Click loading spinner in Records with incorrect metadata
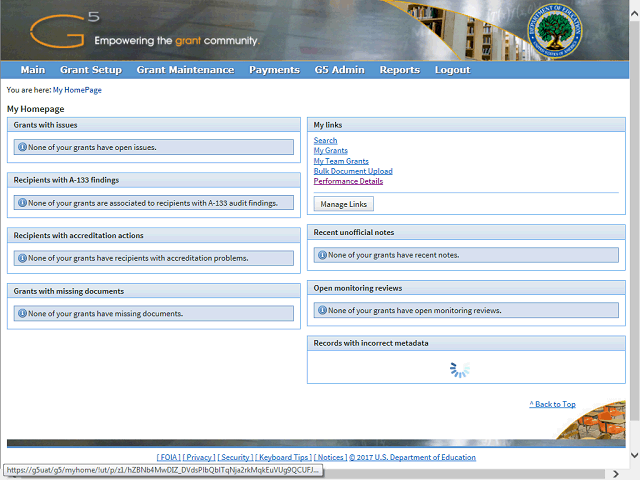This screenshot has height=480, width=640. click(x=460, y=369)
